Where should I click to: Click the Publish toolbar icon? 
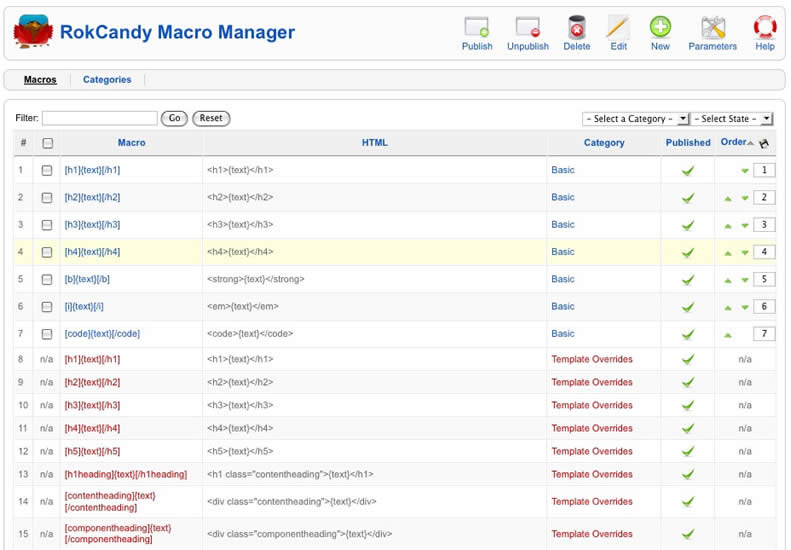click(x=477, y=27)
